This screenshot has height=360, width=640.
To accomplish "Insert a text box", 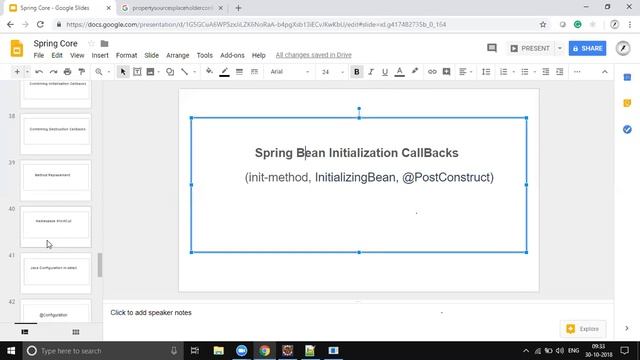I will pyautogui.click(x=137, y=72).
